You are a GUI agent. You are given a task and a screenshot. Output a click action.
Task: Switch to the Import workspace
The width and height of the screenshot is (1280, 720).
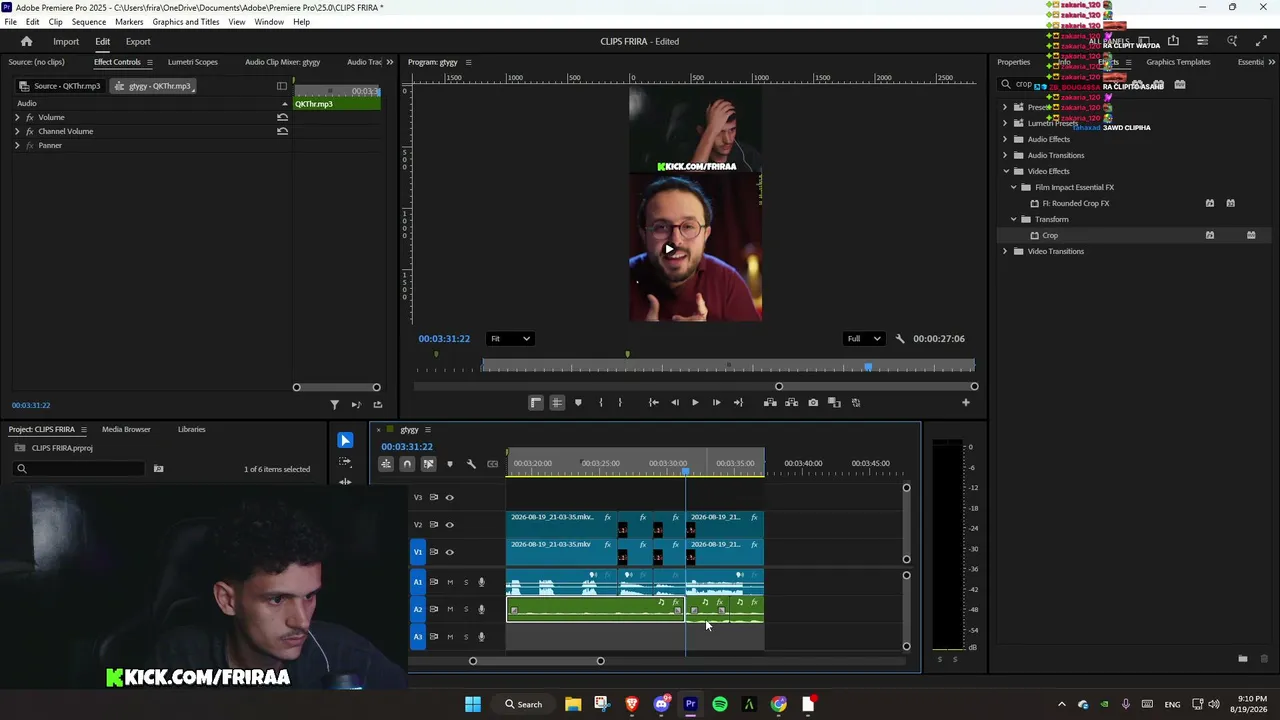[x=66, y=41]
